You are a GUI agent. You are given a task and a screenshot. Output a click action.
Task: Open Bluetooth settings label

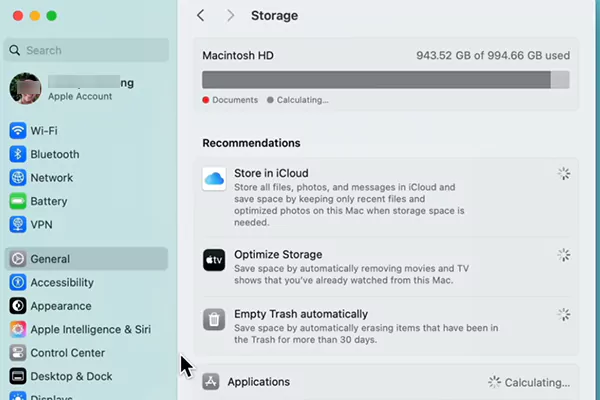(55, 154)
